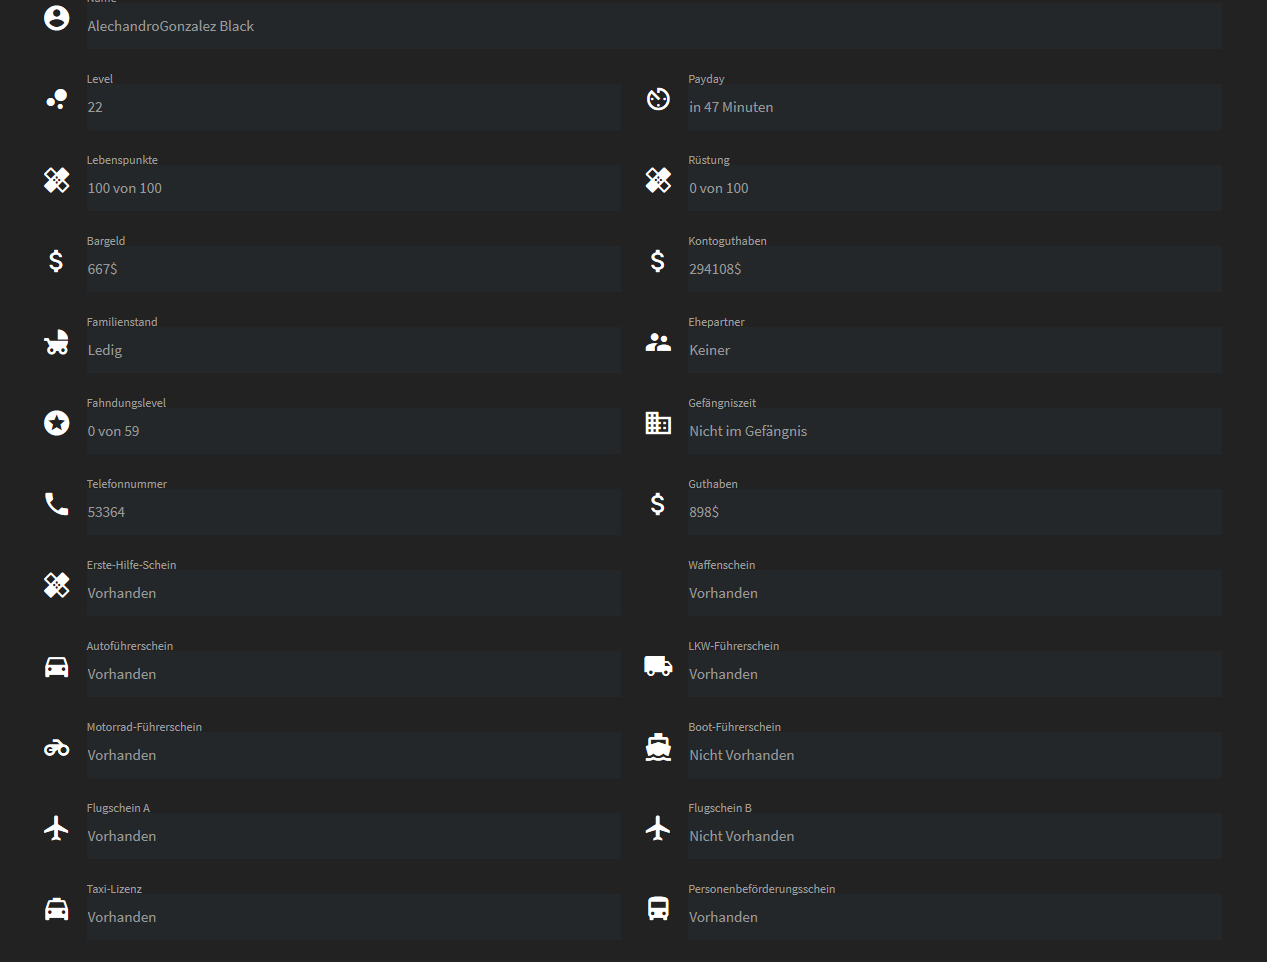Click the airplane icon for Flugschein B
1267x962 pixels.
[658, 828]
